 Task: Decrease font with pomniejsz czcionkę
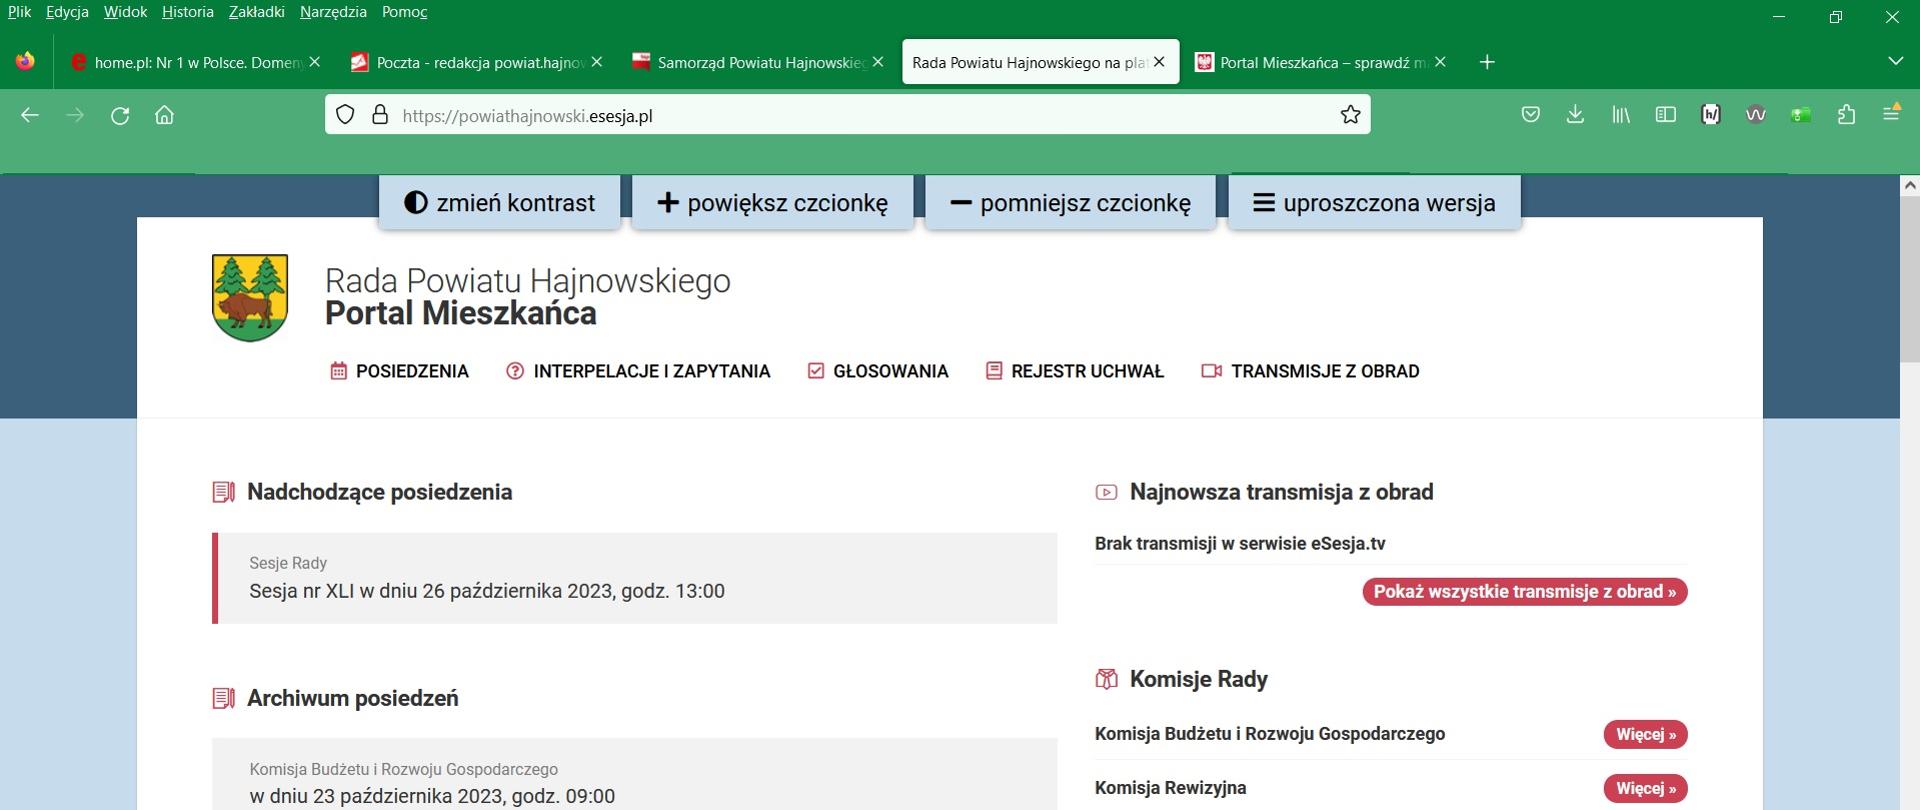click(1070, 203)
